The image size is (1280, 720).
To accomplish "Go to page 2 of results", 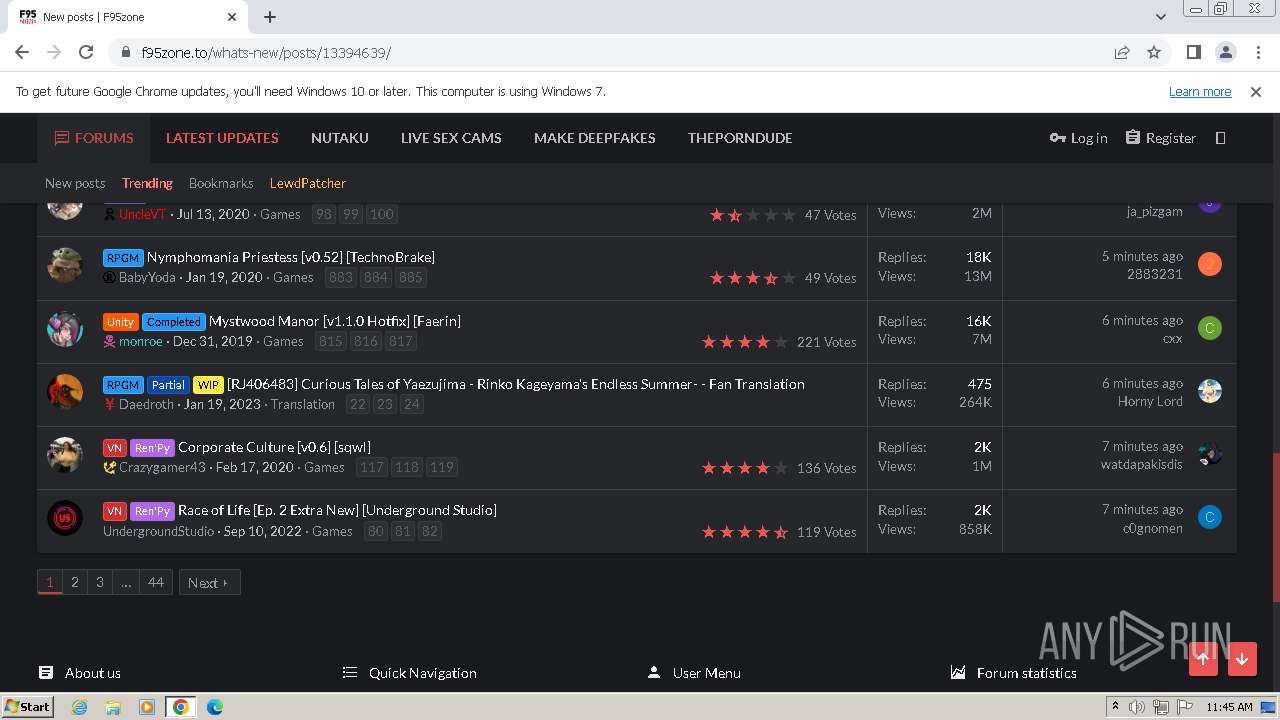I will click(74, 582).
